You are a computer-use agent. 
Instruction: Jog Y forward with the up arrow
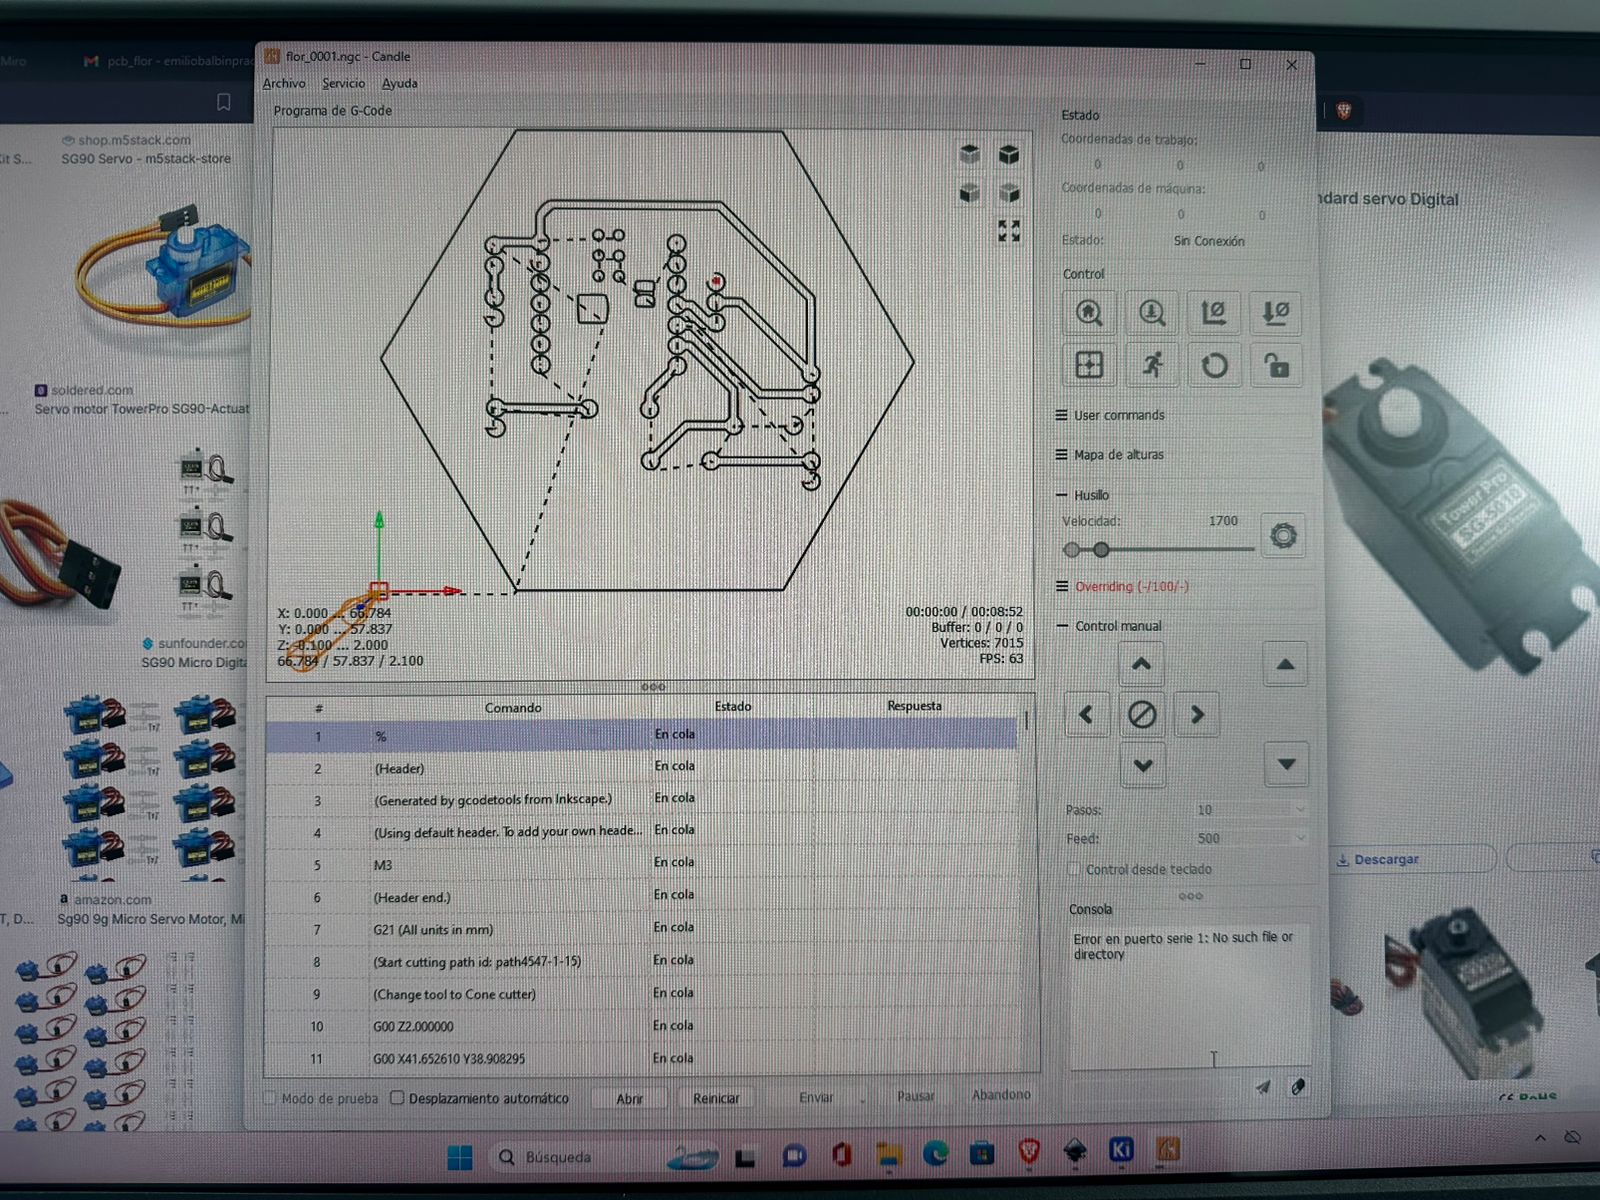click(1142, 664)
